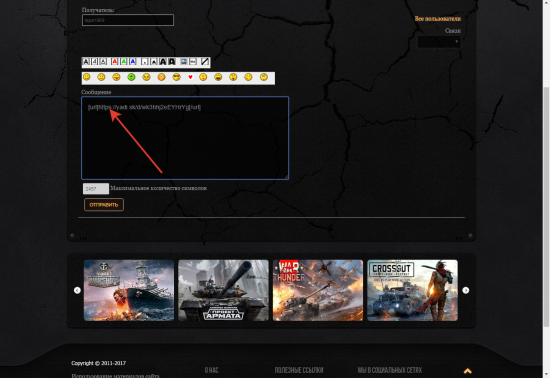Screen dimensions: 550x378
Task: Open the Crossout game banner
Action: point(412,290)
